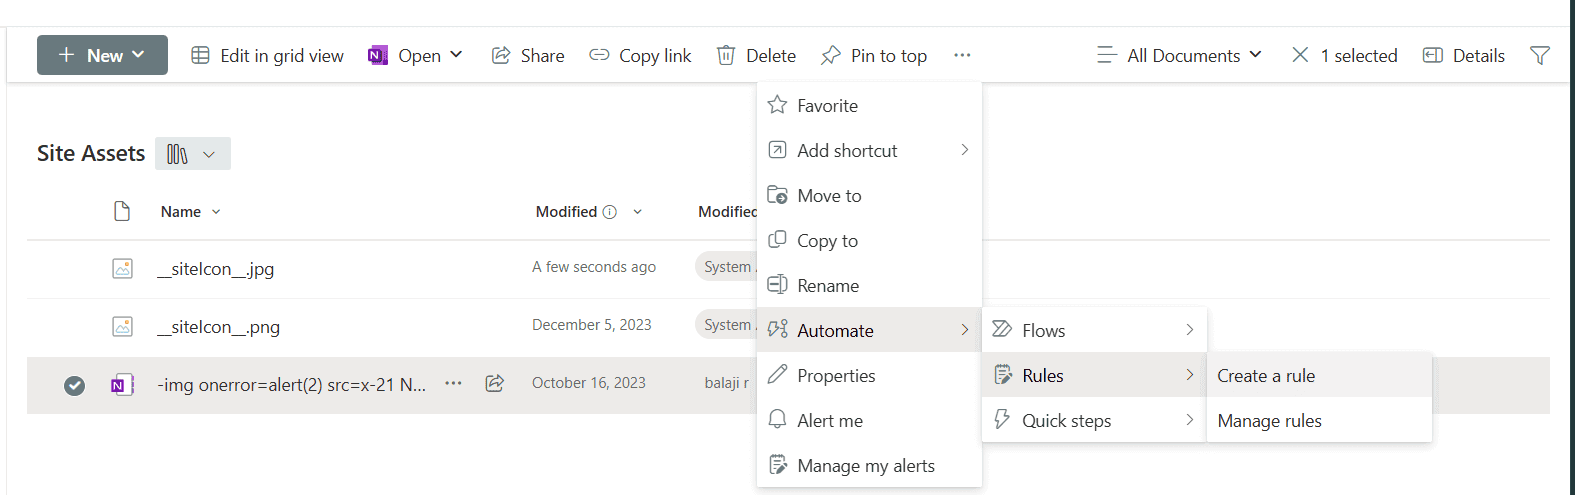Open the Details pane

click(x=1464, y=55)
